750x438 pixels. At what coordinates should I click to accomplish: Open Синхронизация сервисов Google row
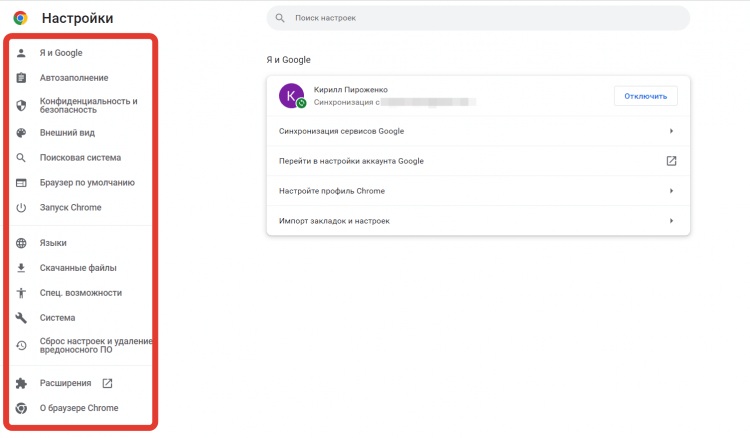[x=478, y=131]
